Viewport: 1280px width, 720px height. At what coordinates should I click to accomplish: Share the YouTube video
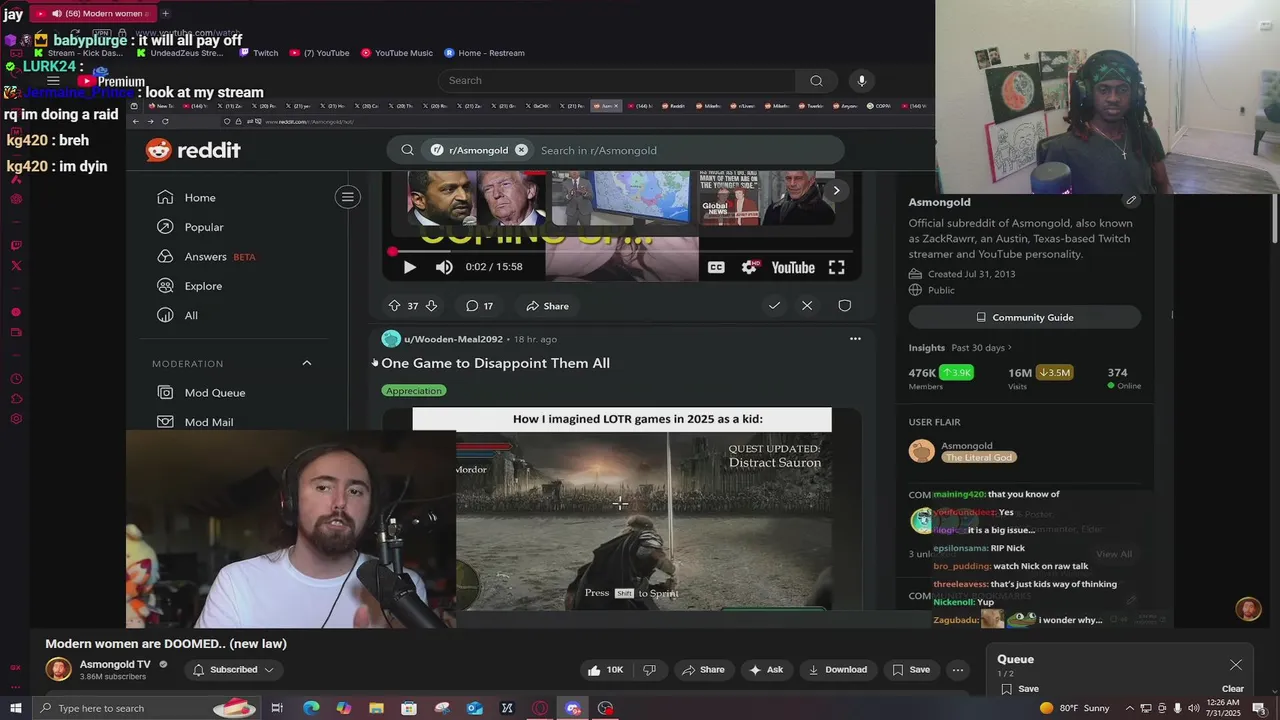tap(701, 670)
